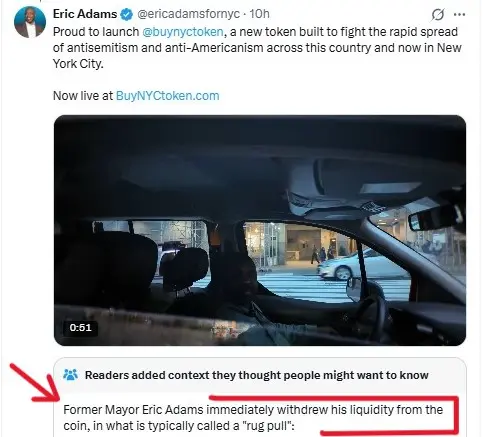Viewport: 483px width, 437px height.
Task: Click the red arrow annotation
Action: [35, 383]
